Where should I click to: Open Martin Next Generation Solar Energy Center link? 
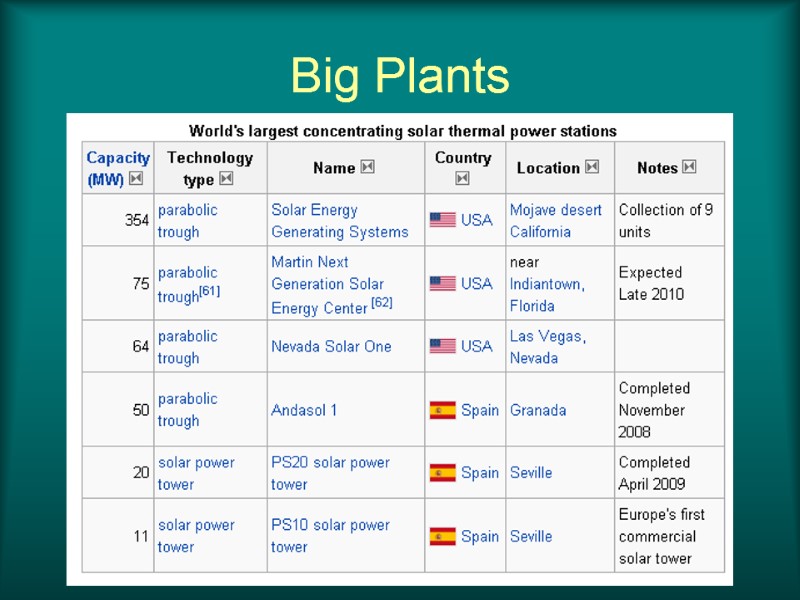[x=327, y=284]
